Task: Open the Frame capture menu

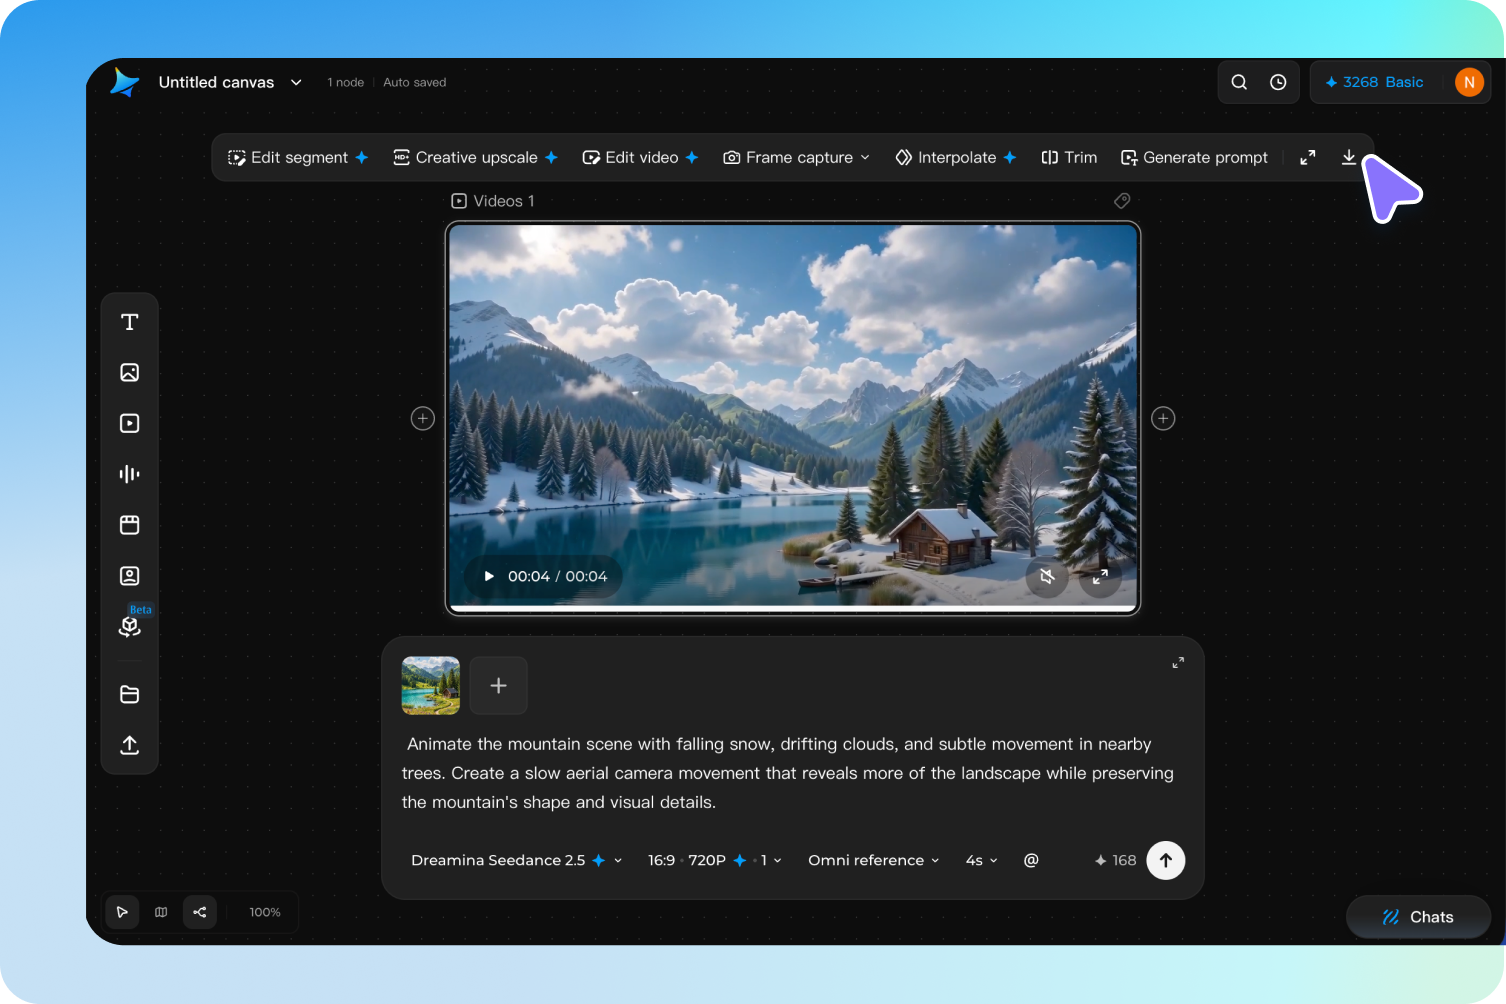Action: 796,157
